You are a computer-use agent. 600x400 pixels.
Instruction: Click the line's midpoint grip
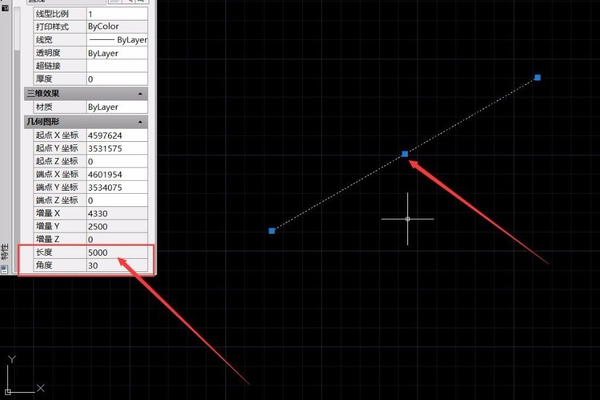(405, 154)
